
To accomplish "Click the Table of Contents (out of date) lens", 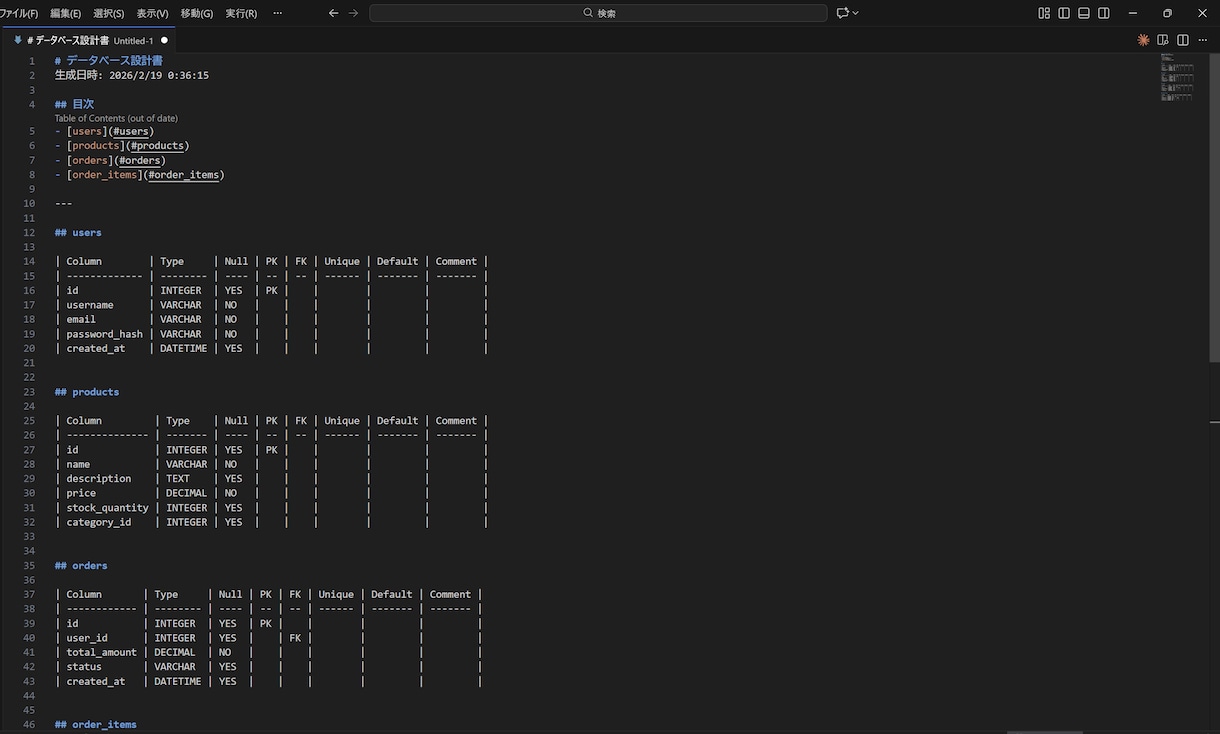I will 116,118.
